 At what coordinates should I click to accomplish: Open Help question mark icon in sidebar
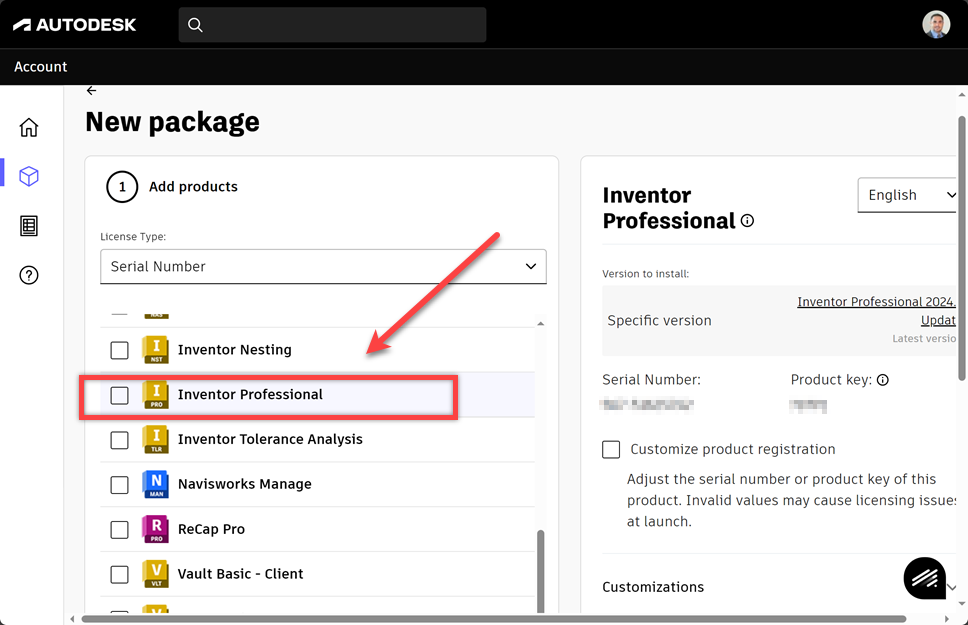coord(28,275)
